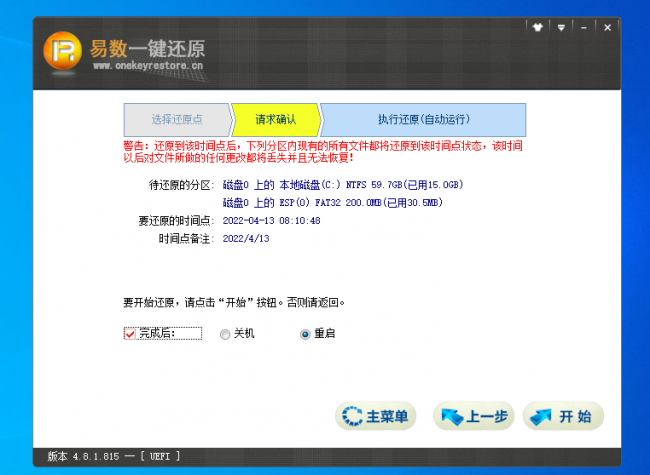Click the 易数一键还原 title text
This screenshot has height=475, width=650.
pos(148,49)
